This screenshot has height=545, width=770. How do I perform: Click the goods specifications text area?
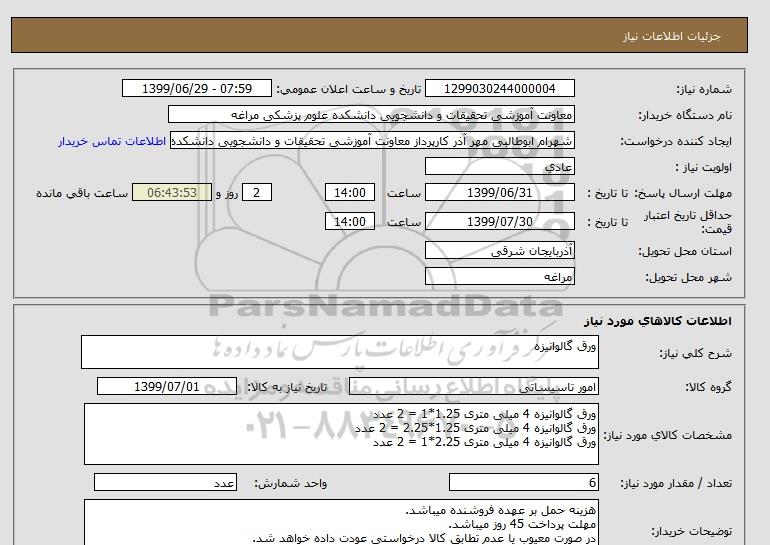[x=341, y=434]
